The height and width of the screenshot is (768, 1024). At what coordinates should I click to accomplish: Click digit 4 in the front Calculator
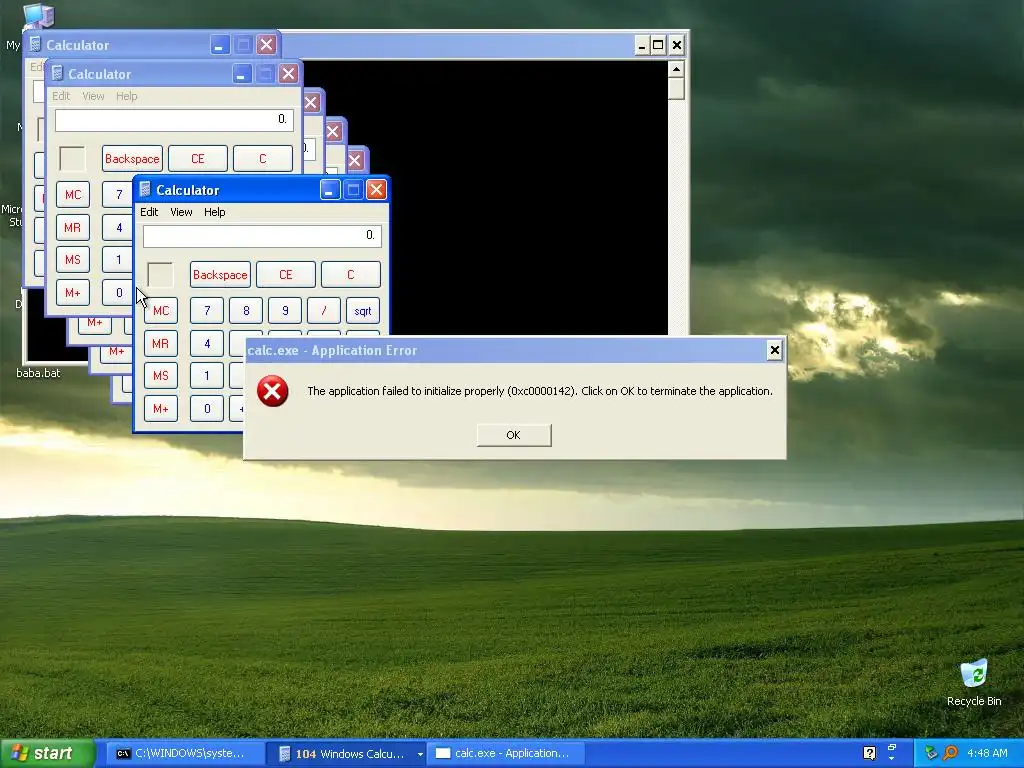click(207, 344)
